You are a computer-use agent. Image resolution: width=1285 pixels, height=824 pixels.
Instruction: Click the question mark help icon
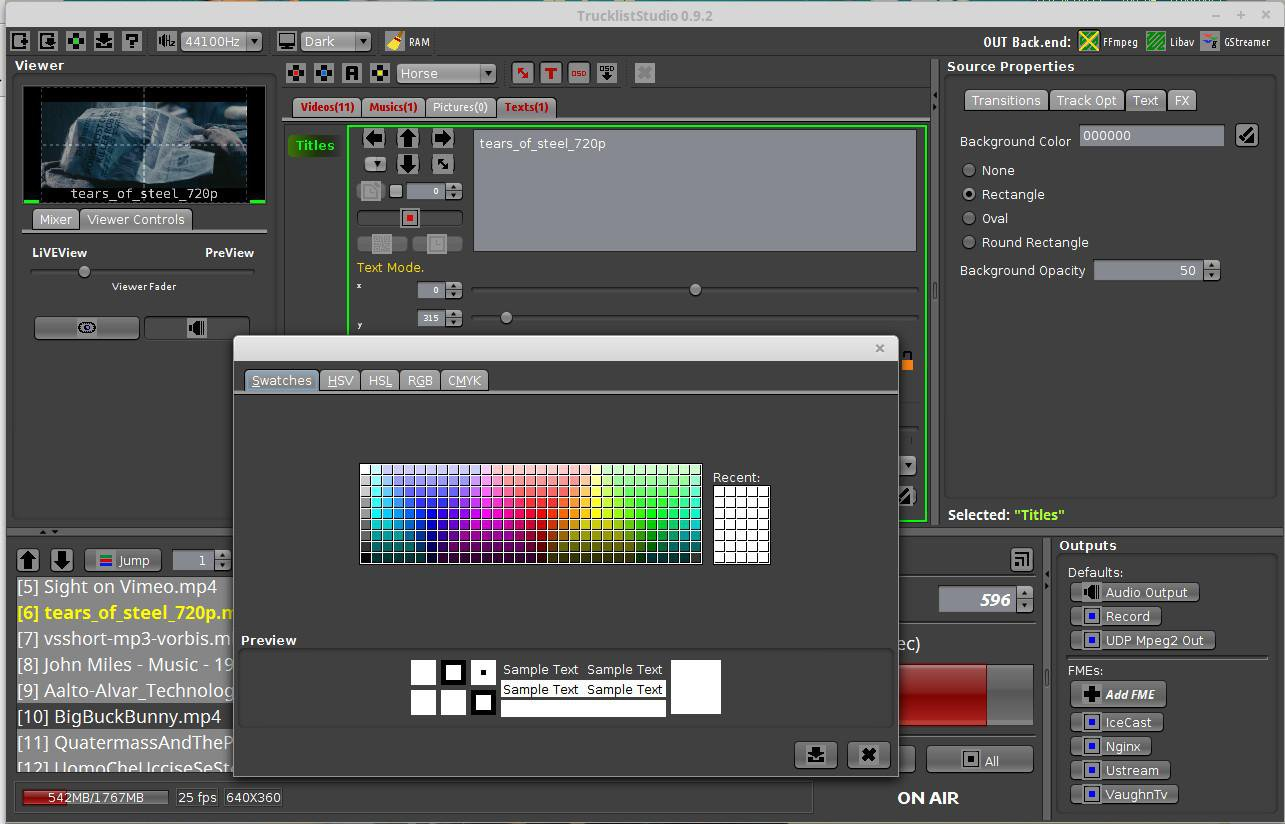pos(132,41)
